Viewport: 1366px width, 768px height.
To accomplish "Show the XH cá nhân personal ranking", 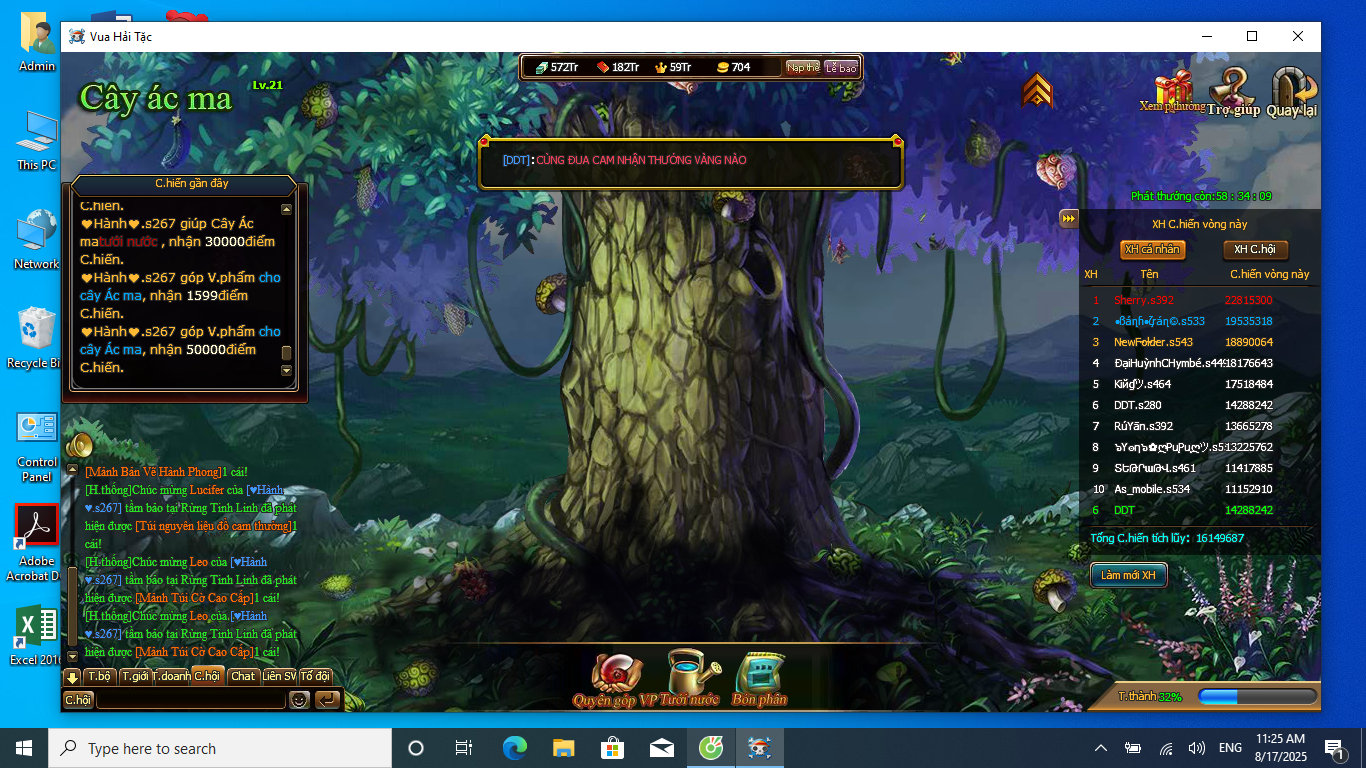I will (1152, 250).
